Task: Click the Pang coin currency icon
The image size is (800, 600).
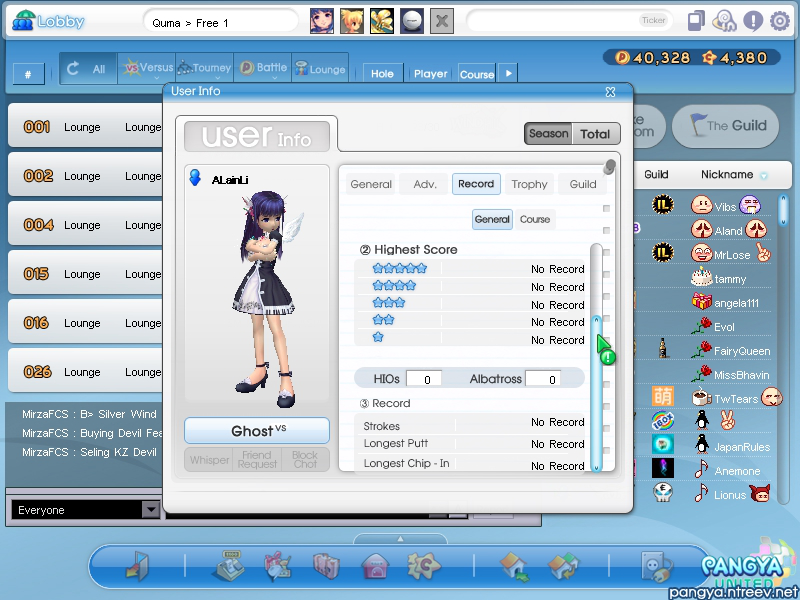Action: click(622, 58)
